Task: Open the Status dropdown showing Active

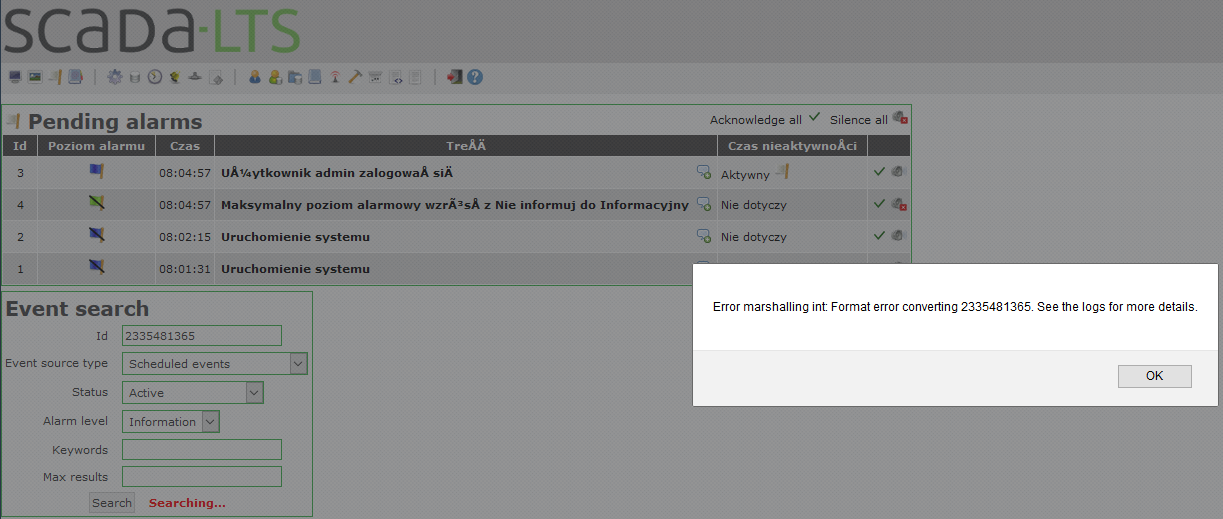Action: click(x=192, y=393)
